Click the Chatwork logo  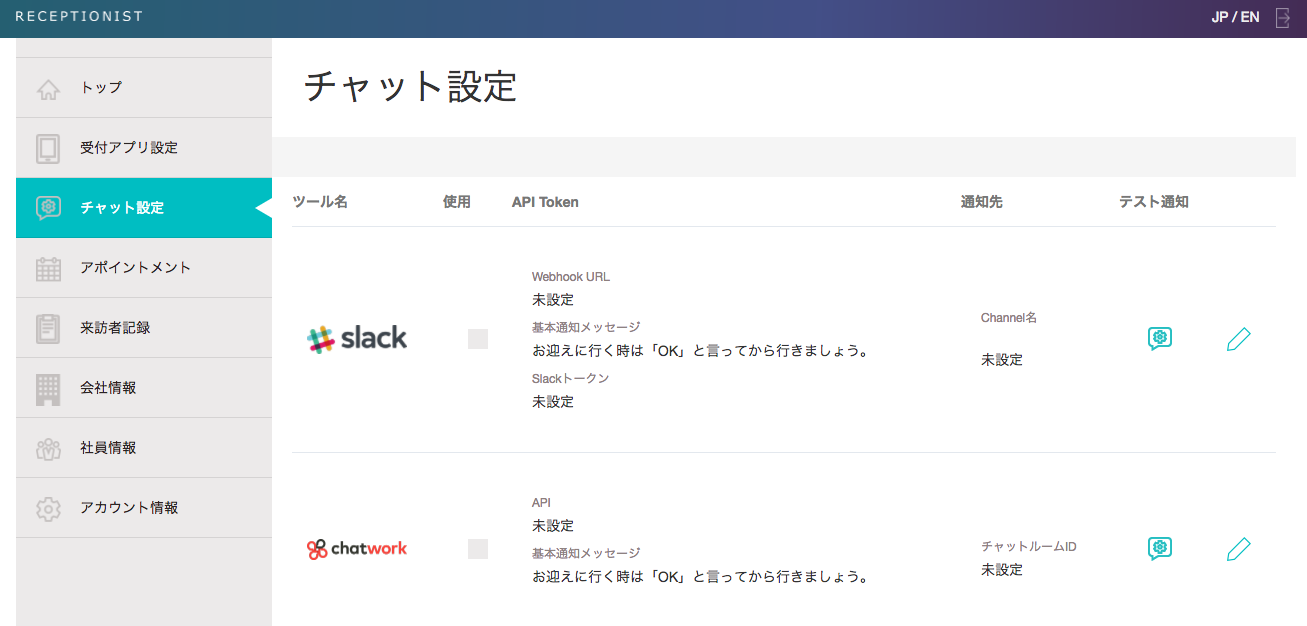(x=357, y=549)
